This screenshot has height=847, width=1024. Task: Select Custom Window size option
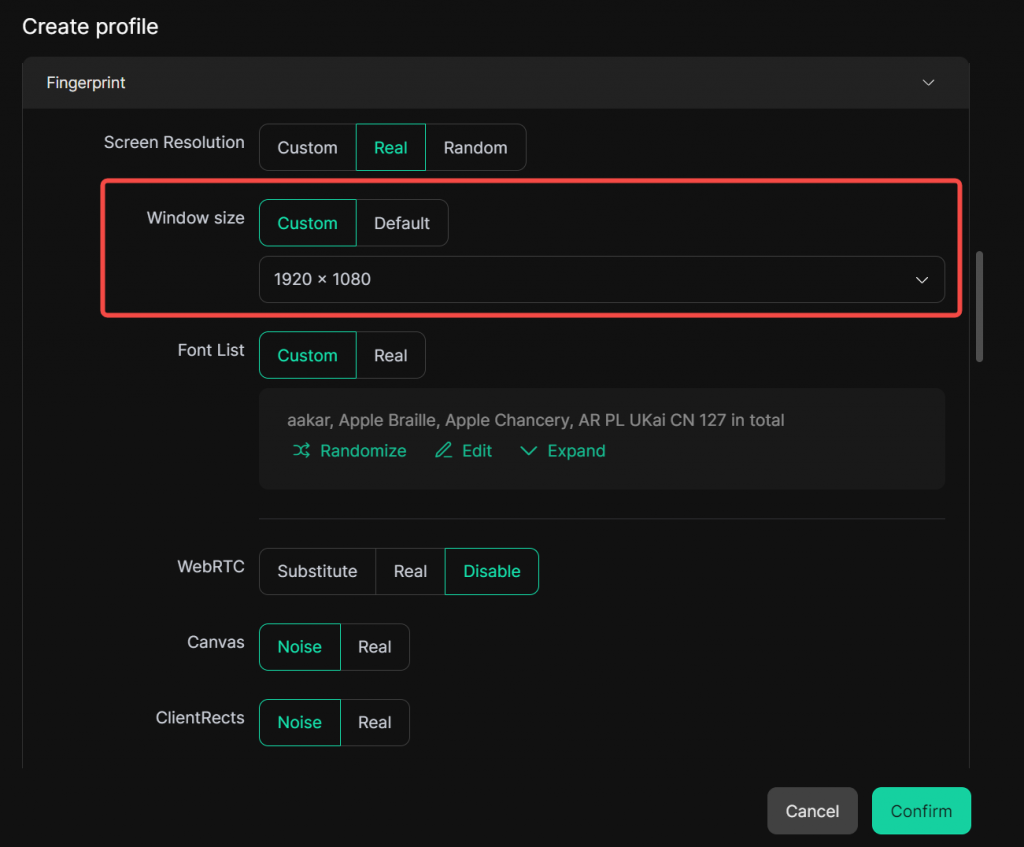pos(307,223)
